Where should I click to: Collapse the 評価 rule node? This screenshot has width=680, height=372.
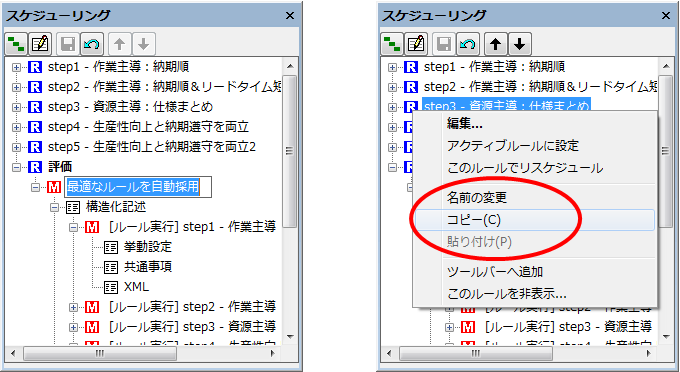click(16, 167)
